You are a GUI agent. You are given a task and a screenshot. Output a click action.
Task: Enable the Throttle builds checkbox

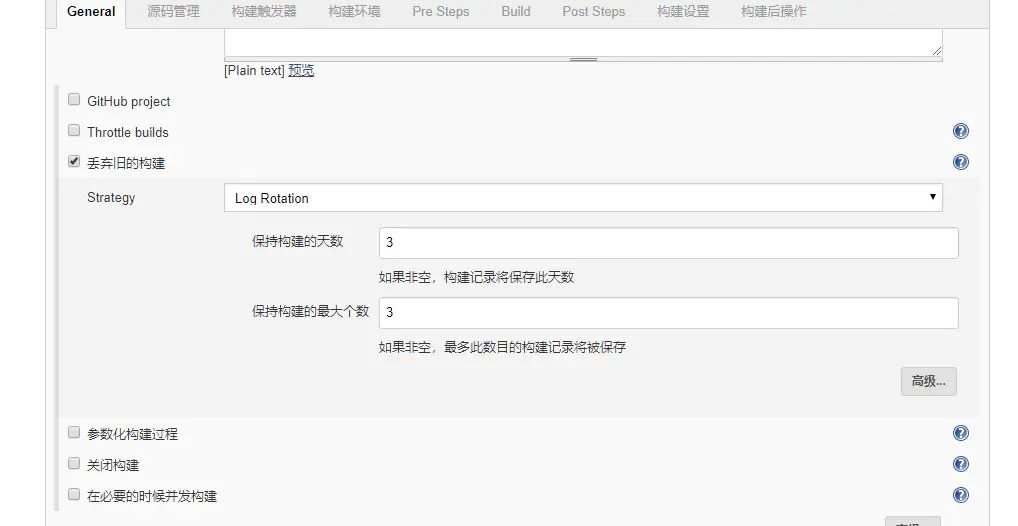coord(74,130)
